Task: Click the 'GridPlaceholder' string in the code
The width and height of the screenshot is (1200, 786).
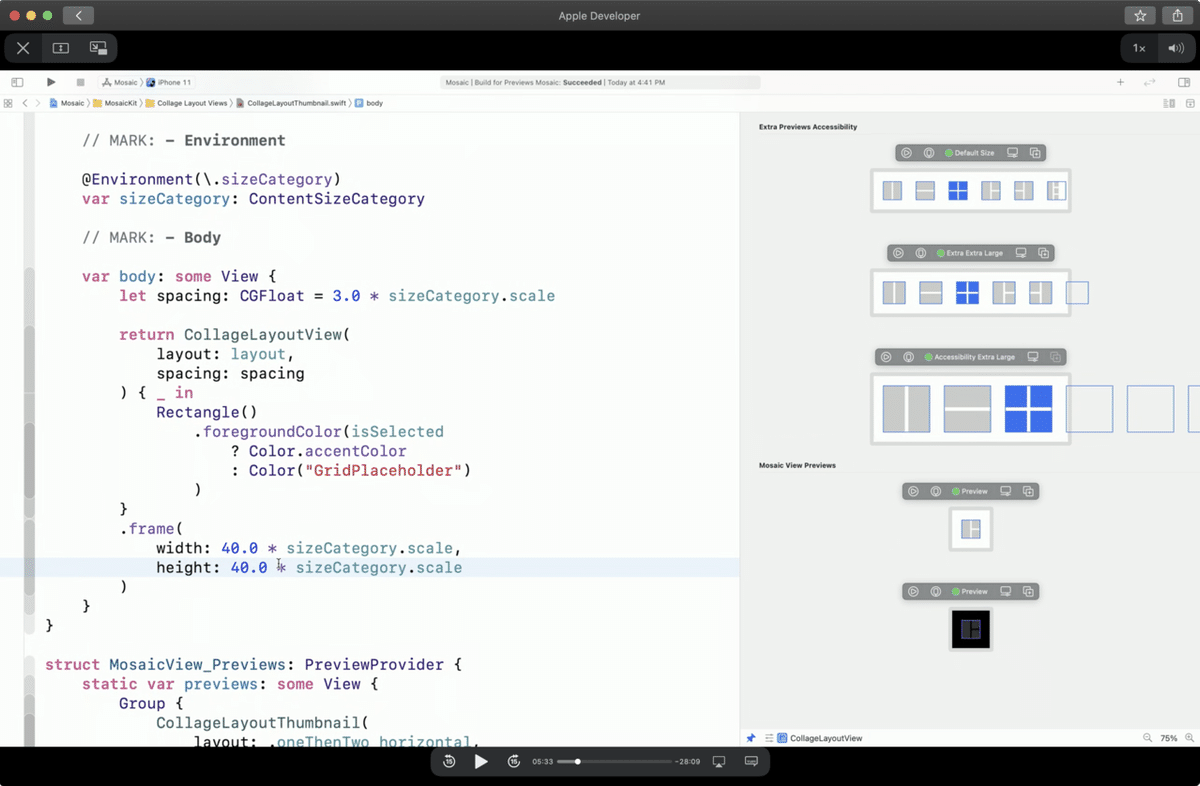Action: tap(386, 470)
